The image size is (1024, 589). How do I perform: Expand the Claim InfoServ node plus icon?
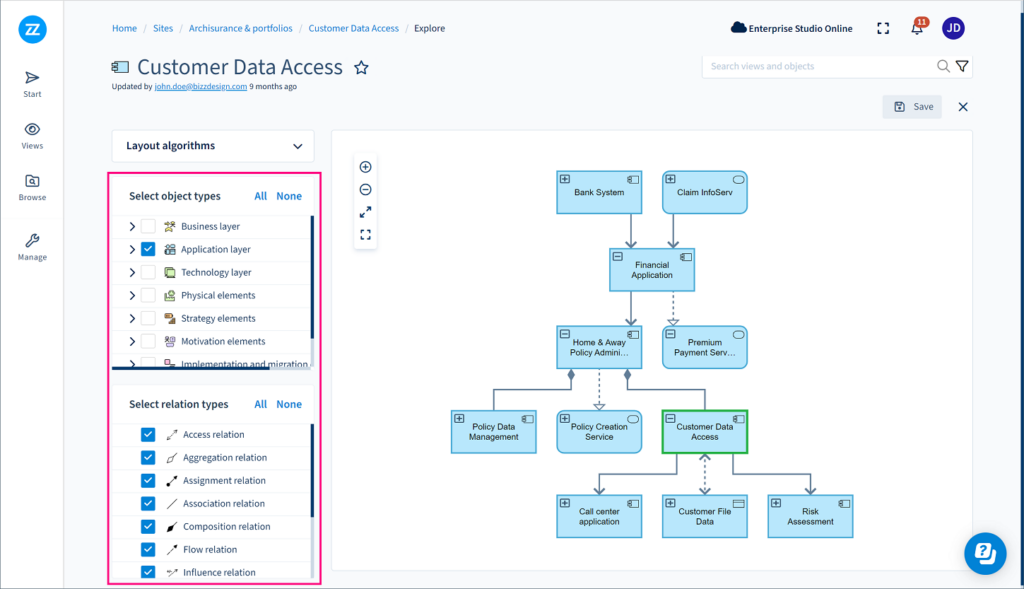pos(670,179)
